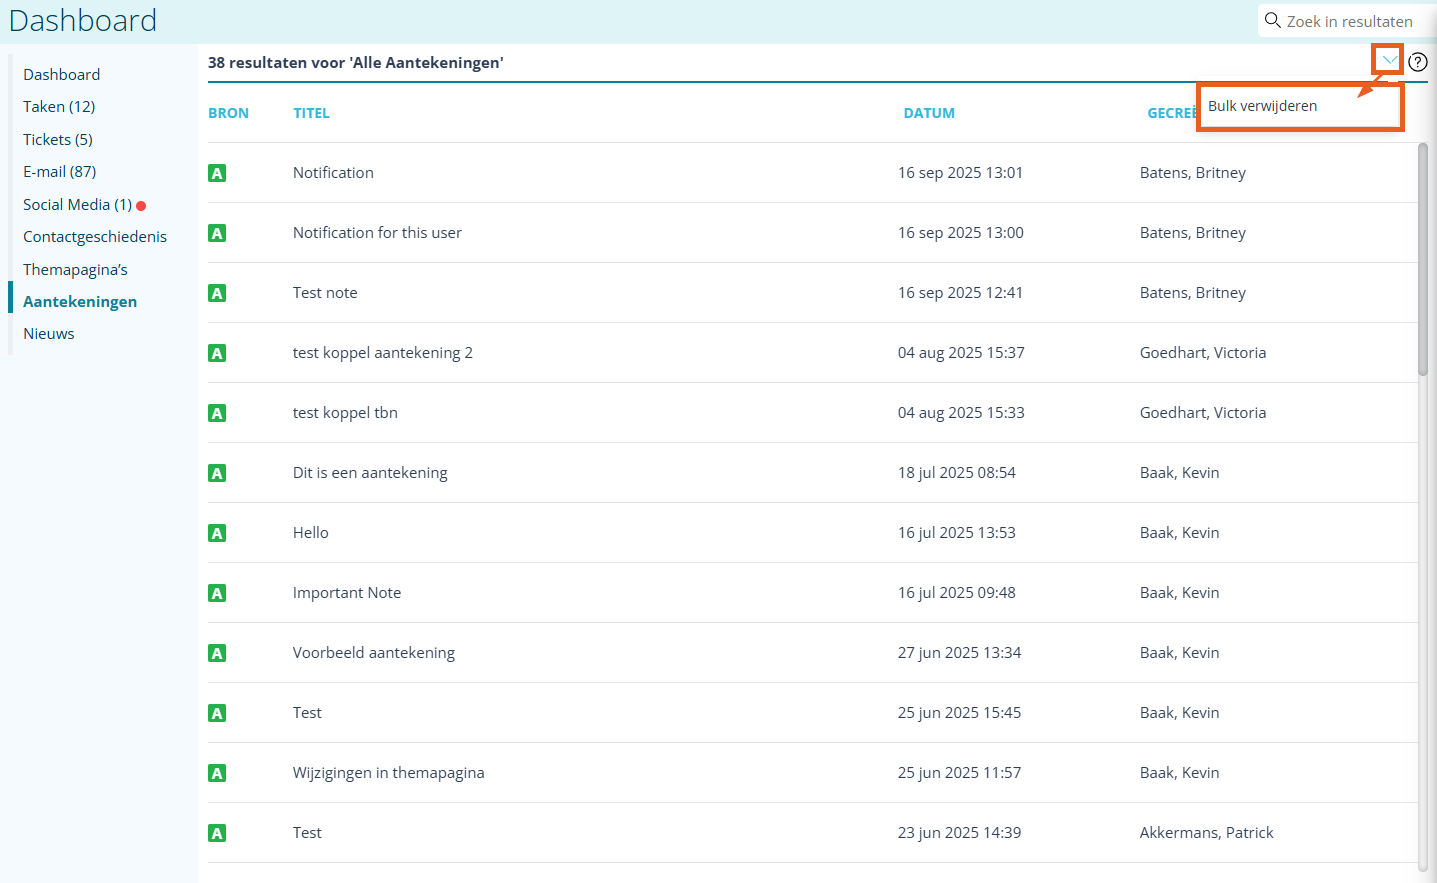Click the green A icon beside Notification
The width and height of the screenshot is (1437, 883).
click(x=217, y=173)
